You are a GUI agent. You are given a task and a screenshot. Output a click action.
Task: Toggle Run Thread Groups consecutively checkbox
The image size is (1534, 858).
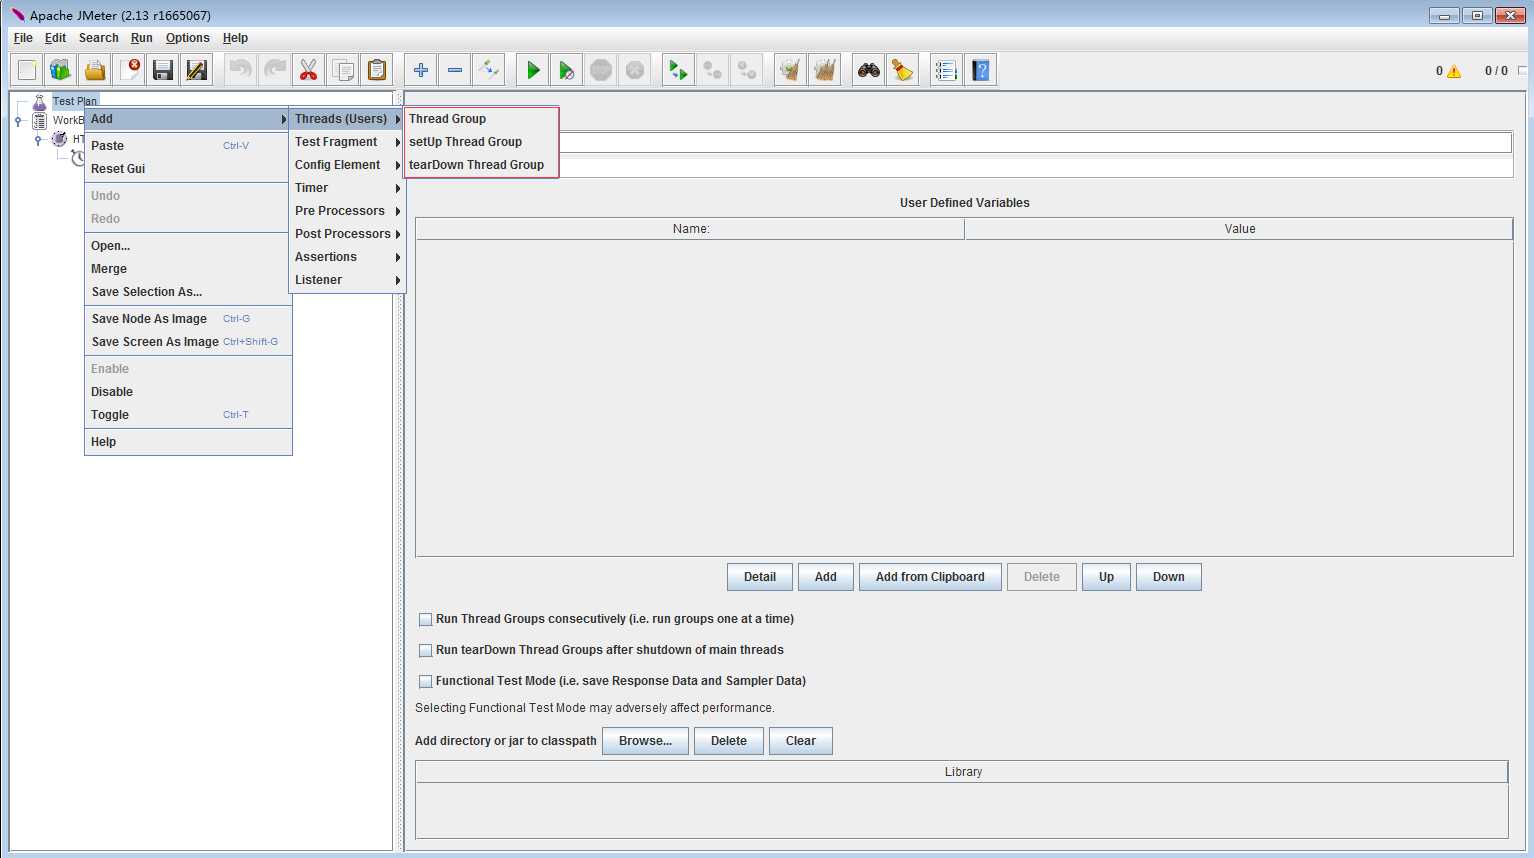pyautogui.click(x=425, y=619)
